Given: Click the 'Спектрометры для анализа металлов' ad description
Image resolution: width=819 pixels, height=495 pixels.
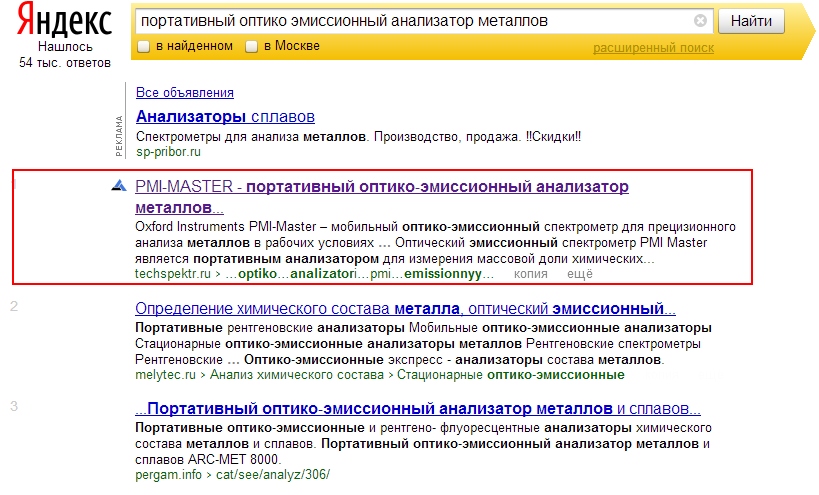Looking at the screenshot, I should (358, 137).
